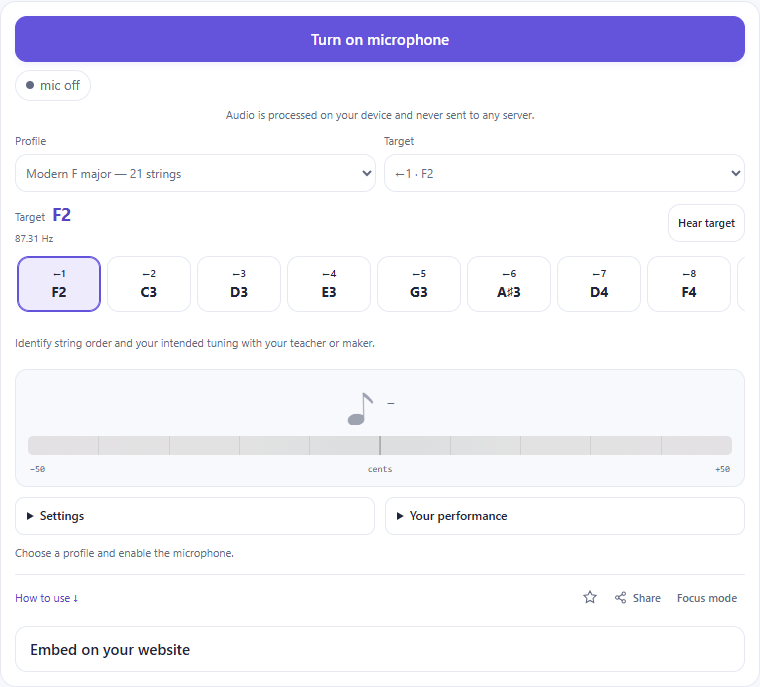
Task: Click the Audio is processed on device notice
Action: pyautogui.click(x=380, y=115)
